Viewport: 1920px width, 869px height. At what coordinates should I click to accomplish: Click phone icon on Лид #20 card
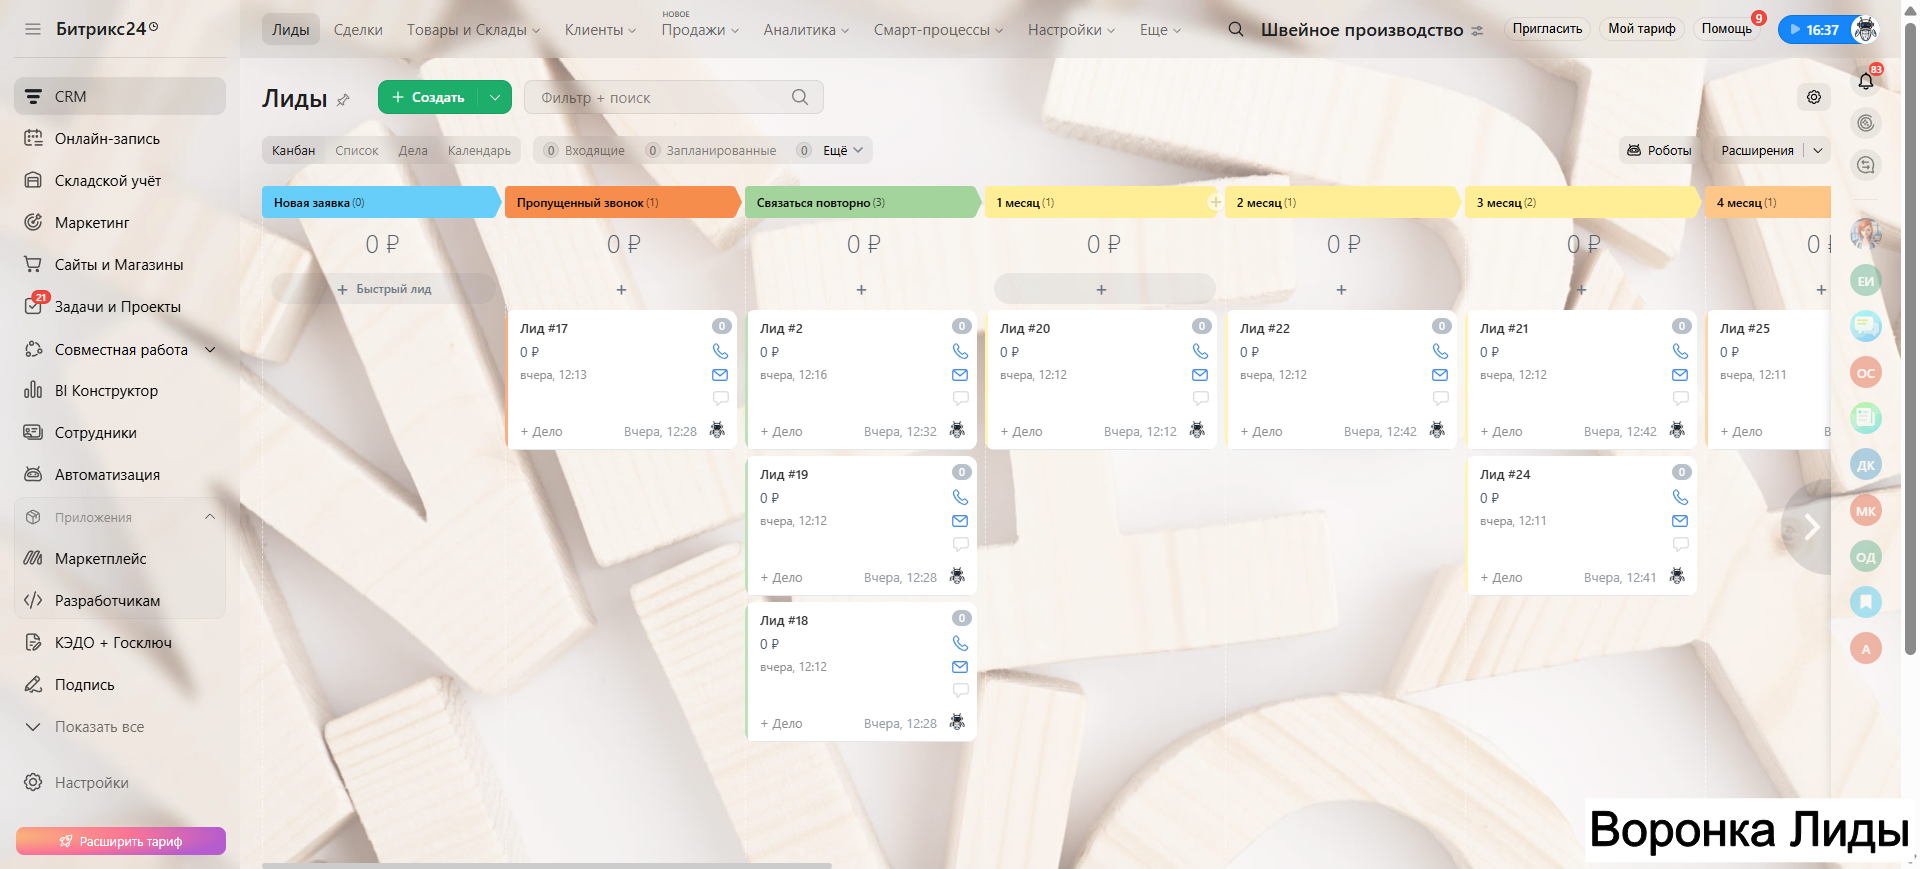coord(1200,351)
